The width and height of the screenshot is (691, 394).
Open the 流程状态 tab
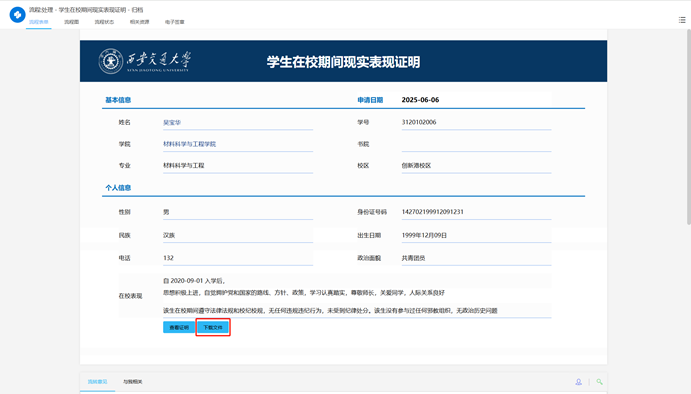pos(104,22)
